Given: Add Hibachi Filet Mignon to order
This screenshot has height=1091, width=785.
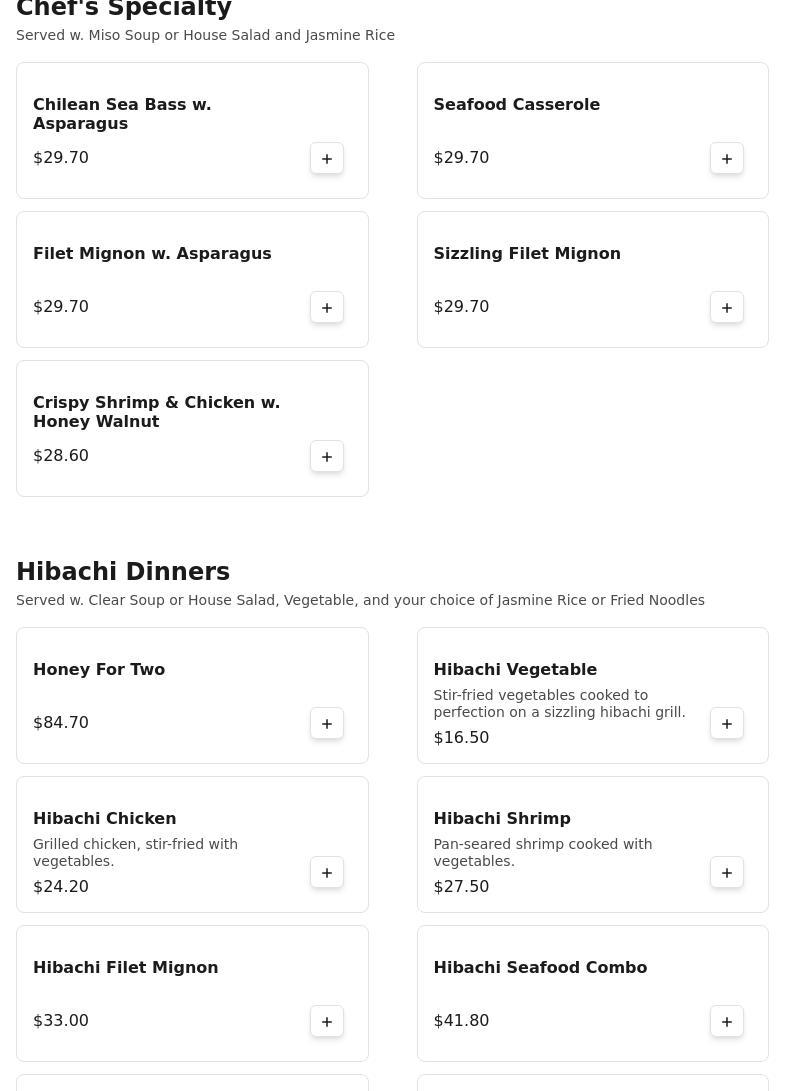Looking at the screenshot, I should point(326,1021).
